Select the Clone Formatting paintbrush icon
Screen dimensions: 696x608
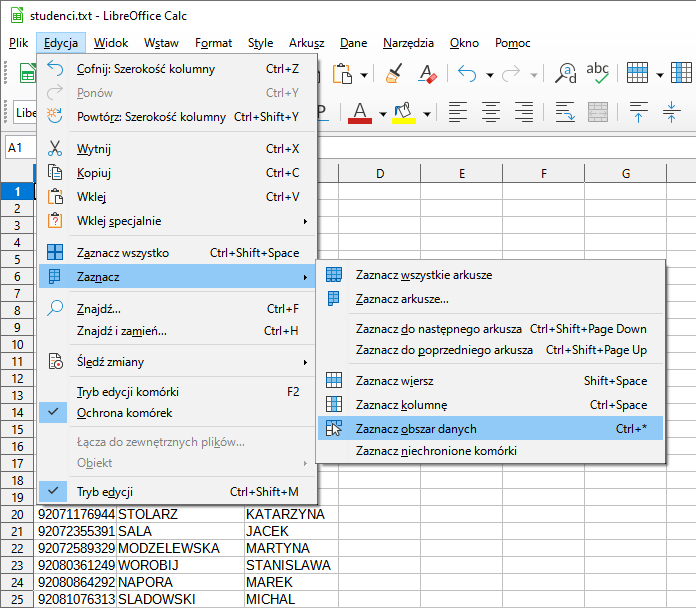pos(394,74)
